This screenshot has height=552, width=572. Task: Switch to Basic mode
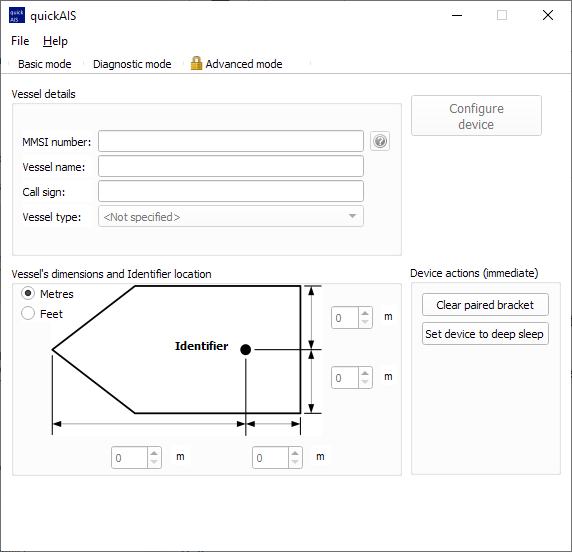click(45, 64)
